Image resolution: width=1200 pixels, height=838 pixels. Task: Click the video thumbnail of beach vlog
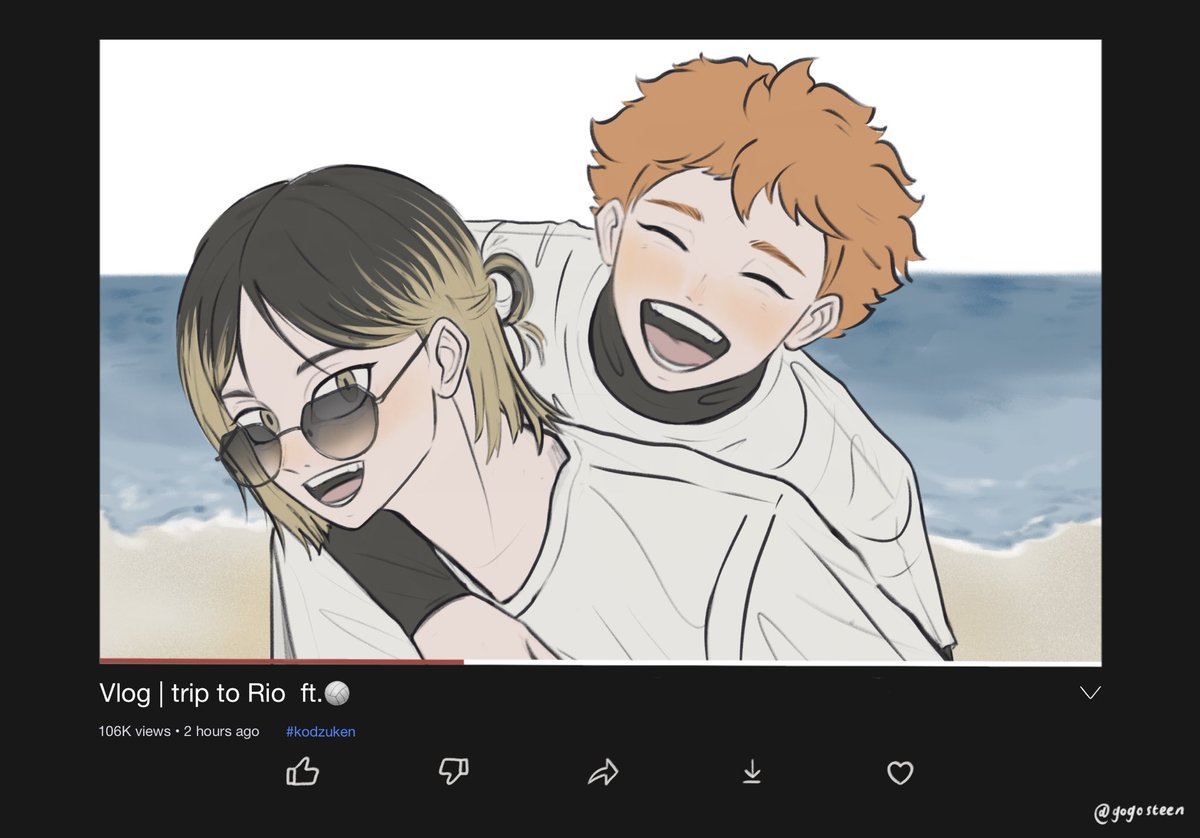coord(600,350)
